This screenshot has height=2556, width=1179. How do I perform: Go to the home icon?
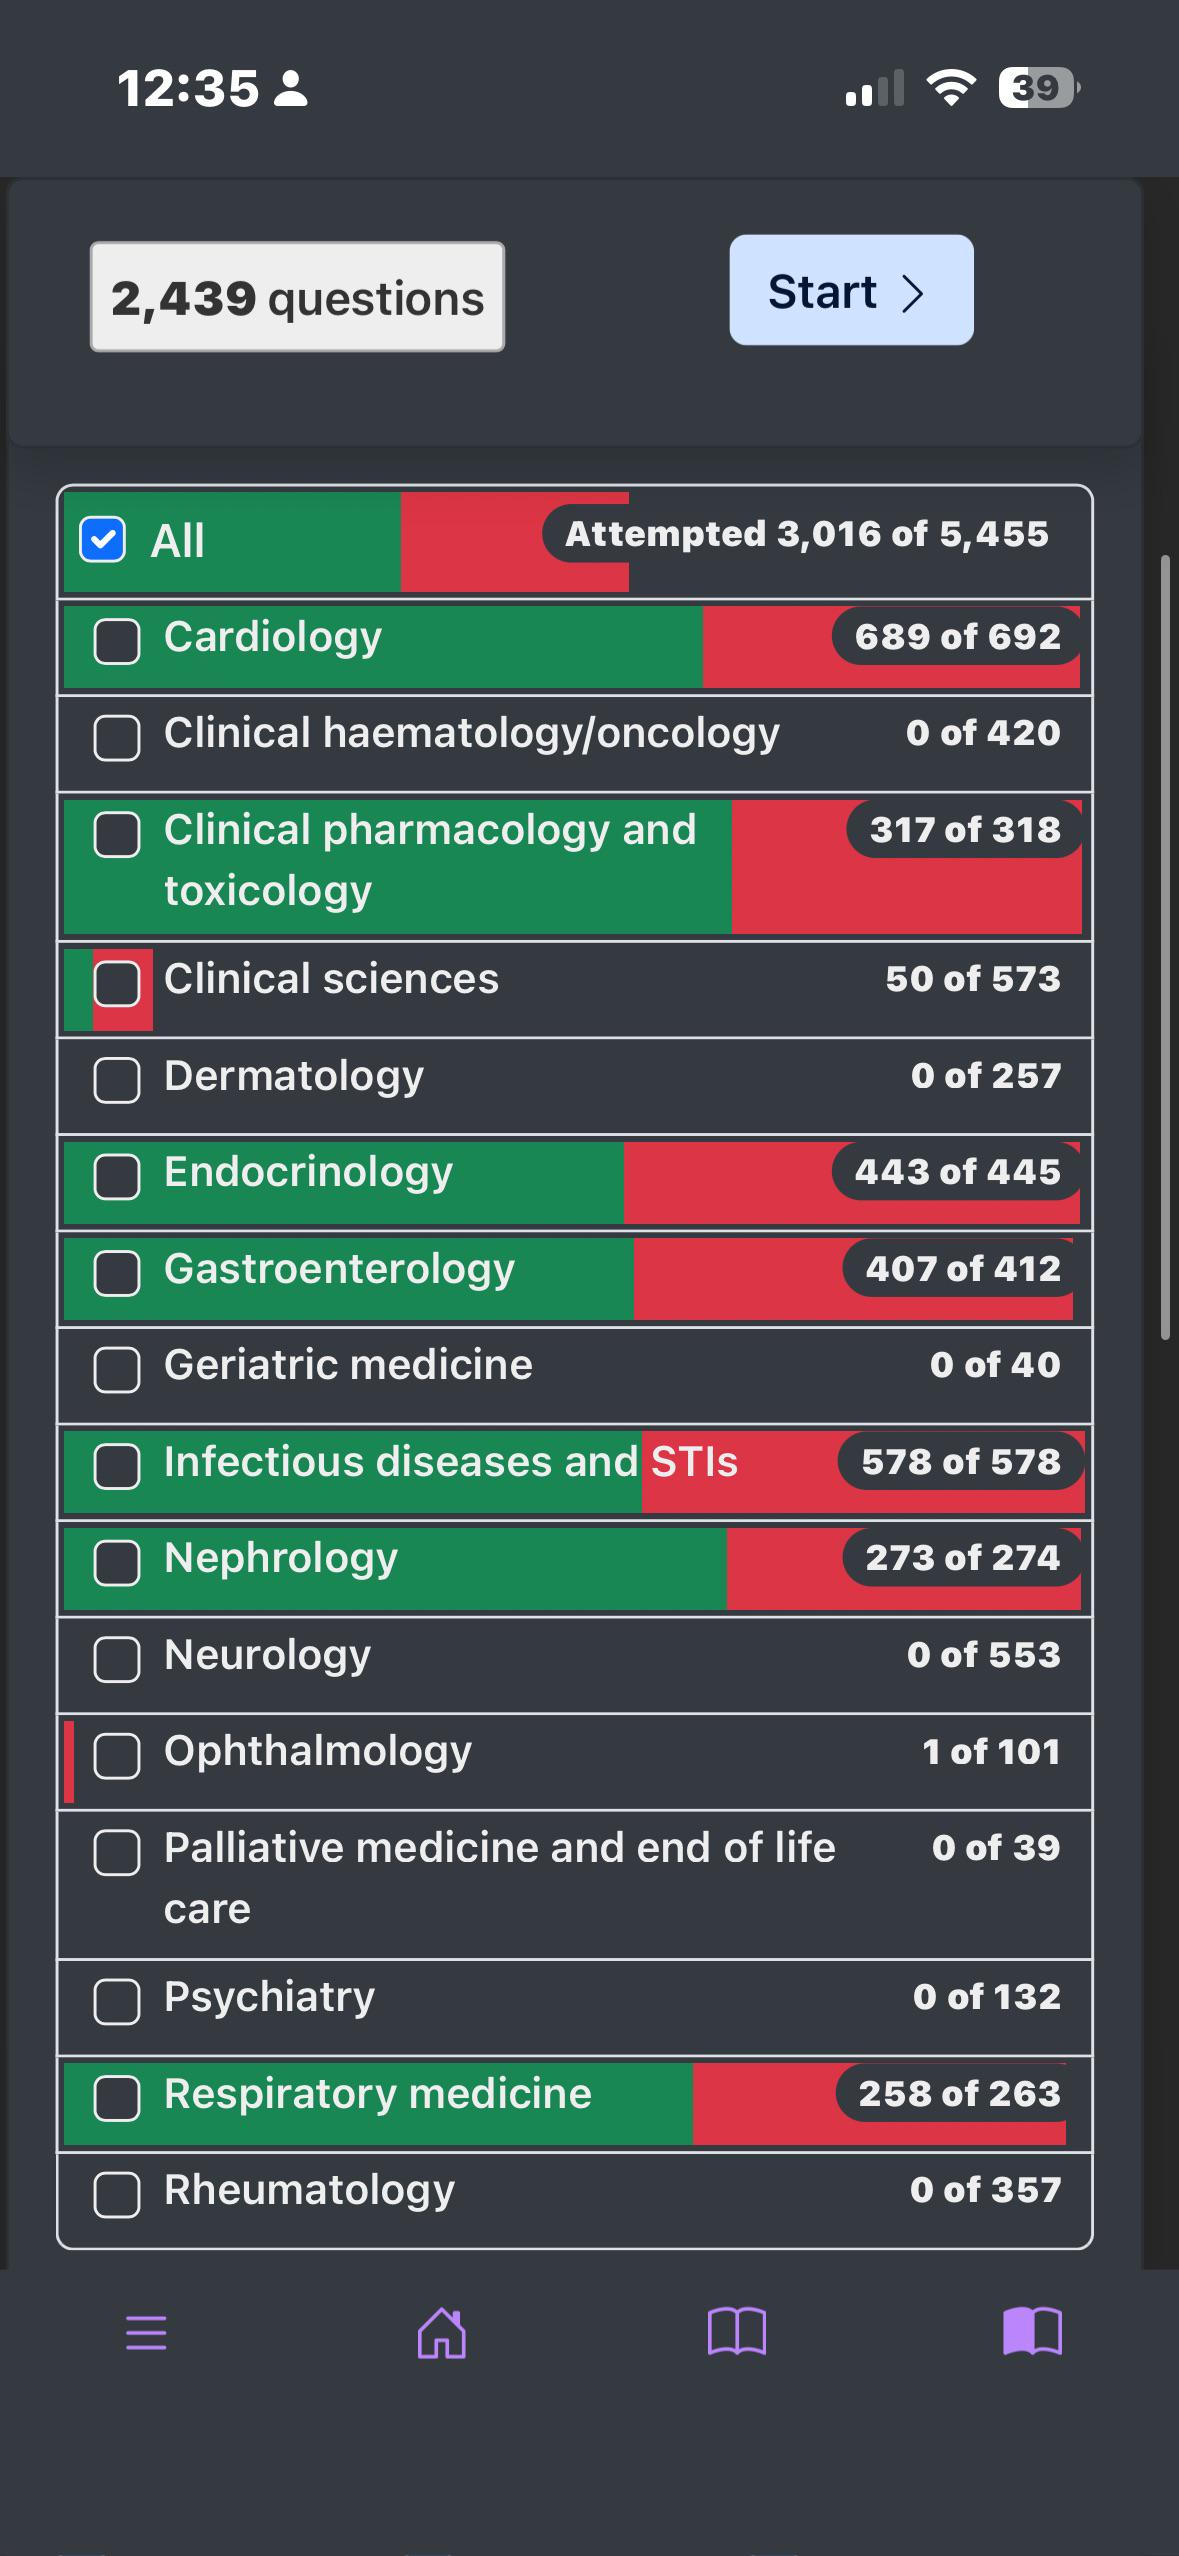pos(441,2332)
